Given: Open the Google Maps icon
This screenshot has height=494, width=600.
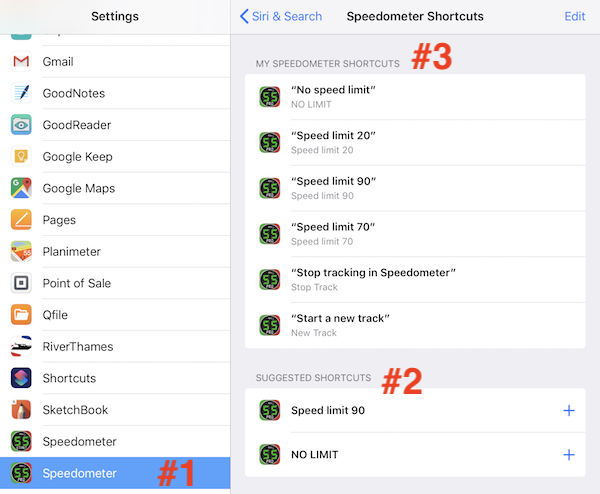Looking at the screenshot, I should 21,188.
